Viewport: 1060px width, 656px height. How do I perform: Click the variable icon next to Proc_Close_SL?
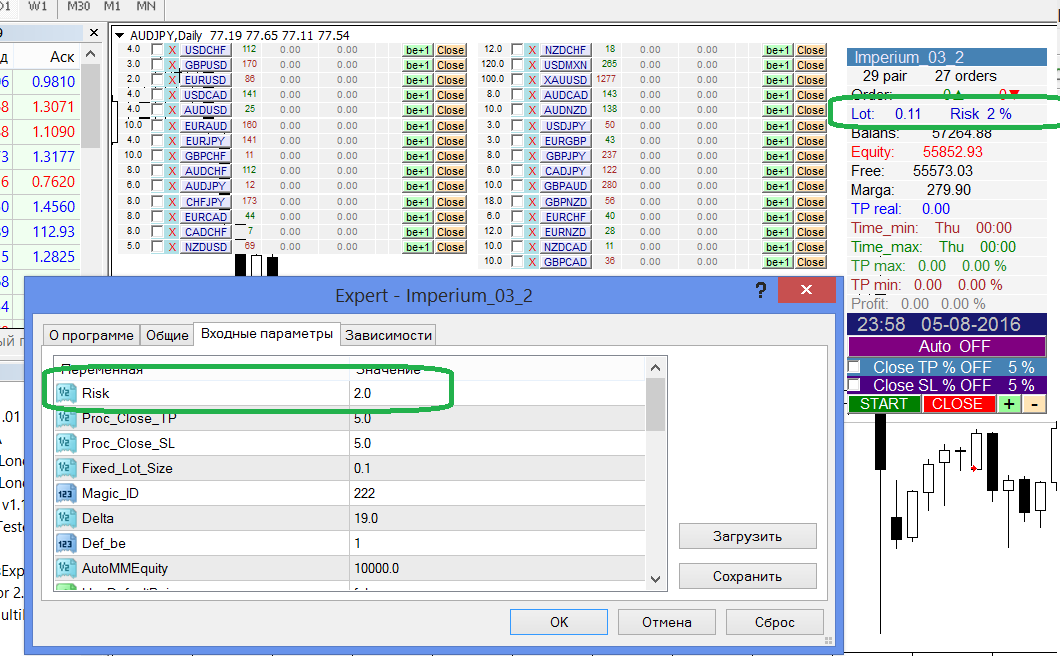click(x=66, y=443)
